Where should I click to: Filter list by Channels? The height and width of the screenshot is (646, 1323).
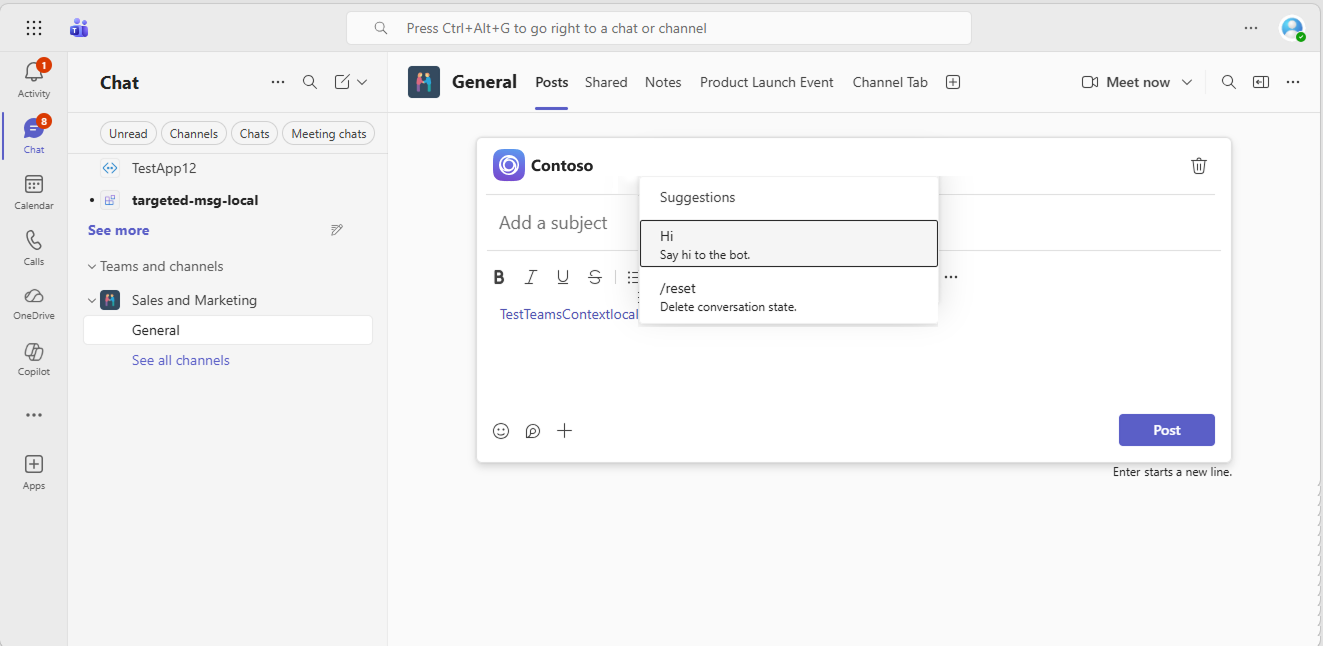194,133
